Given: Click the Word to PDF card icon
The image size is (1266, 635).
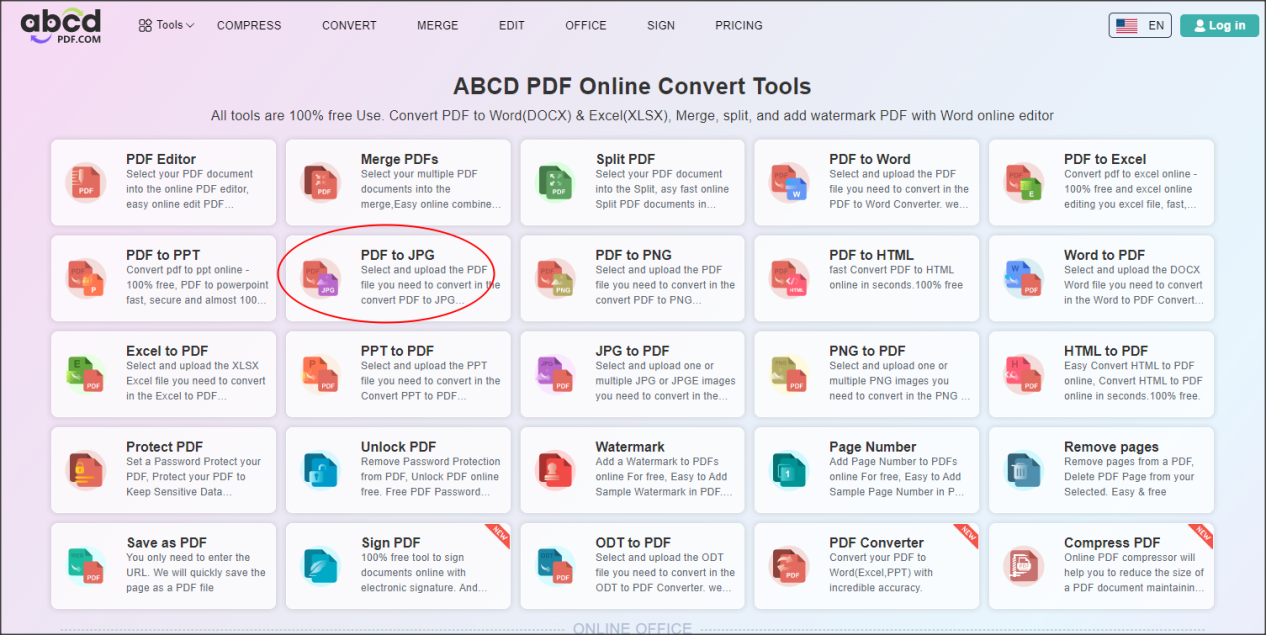Looking at the screenshot, I should 1024,278.
